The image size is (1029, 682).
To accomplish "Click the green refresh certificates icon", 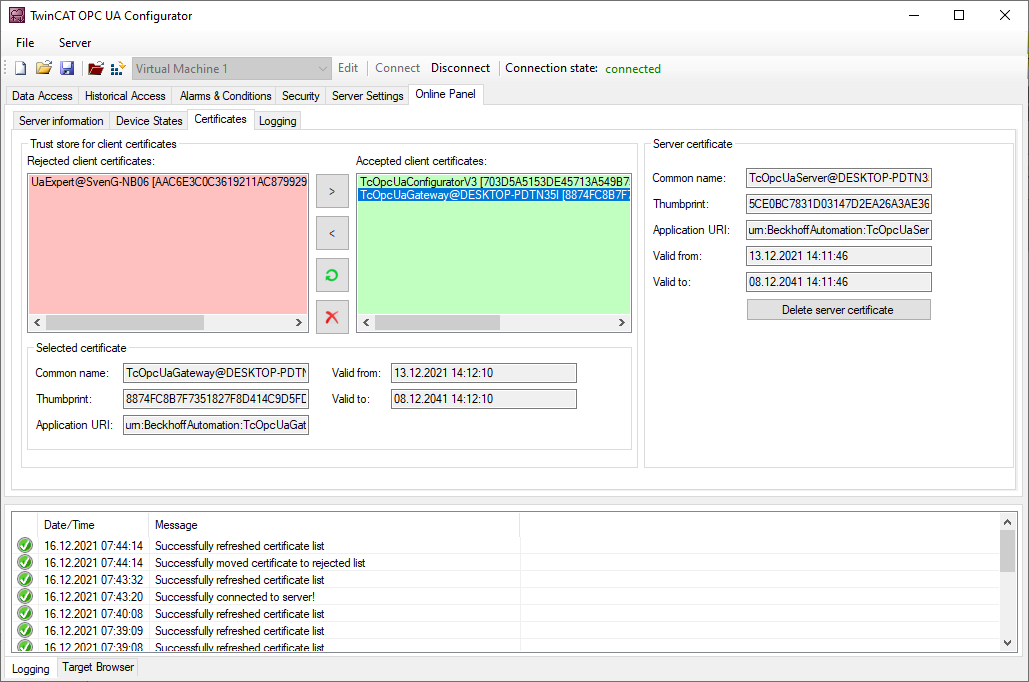I will coord(332,275).
